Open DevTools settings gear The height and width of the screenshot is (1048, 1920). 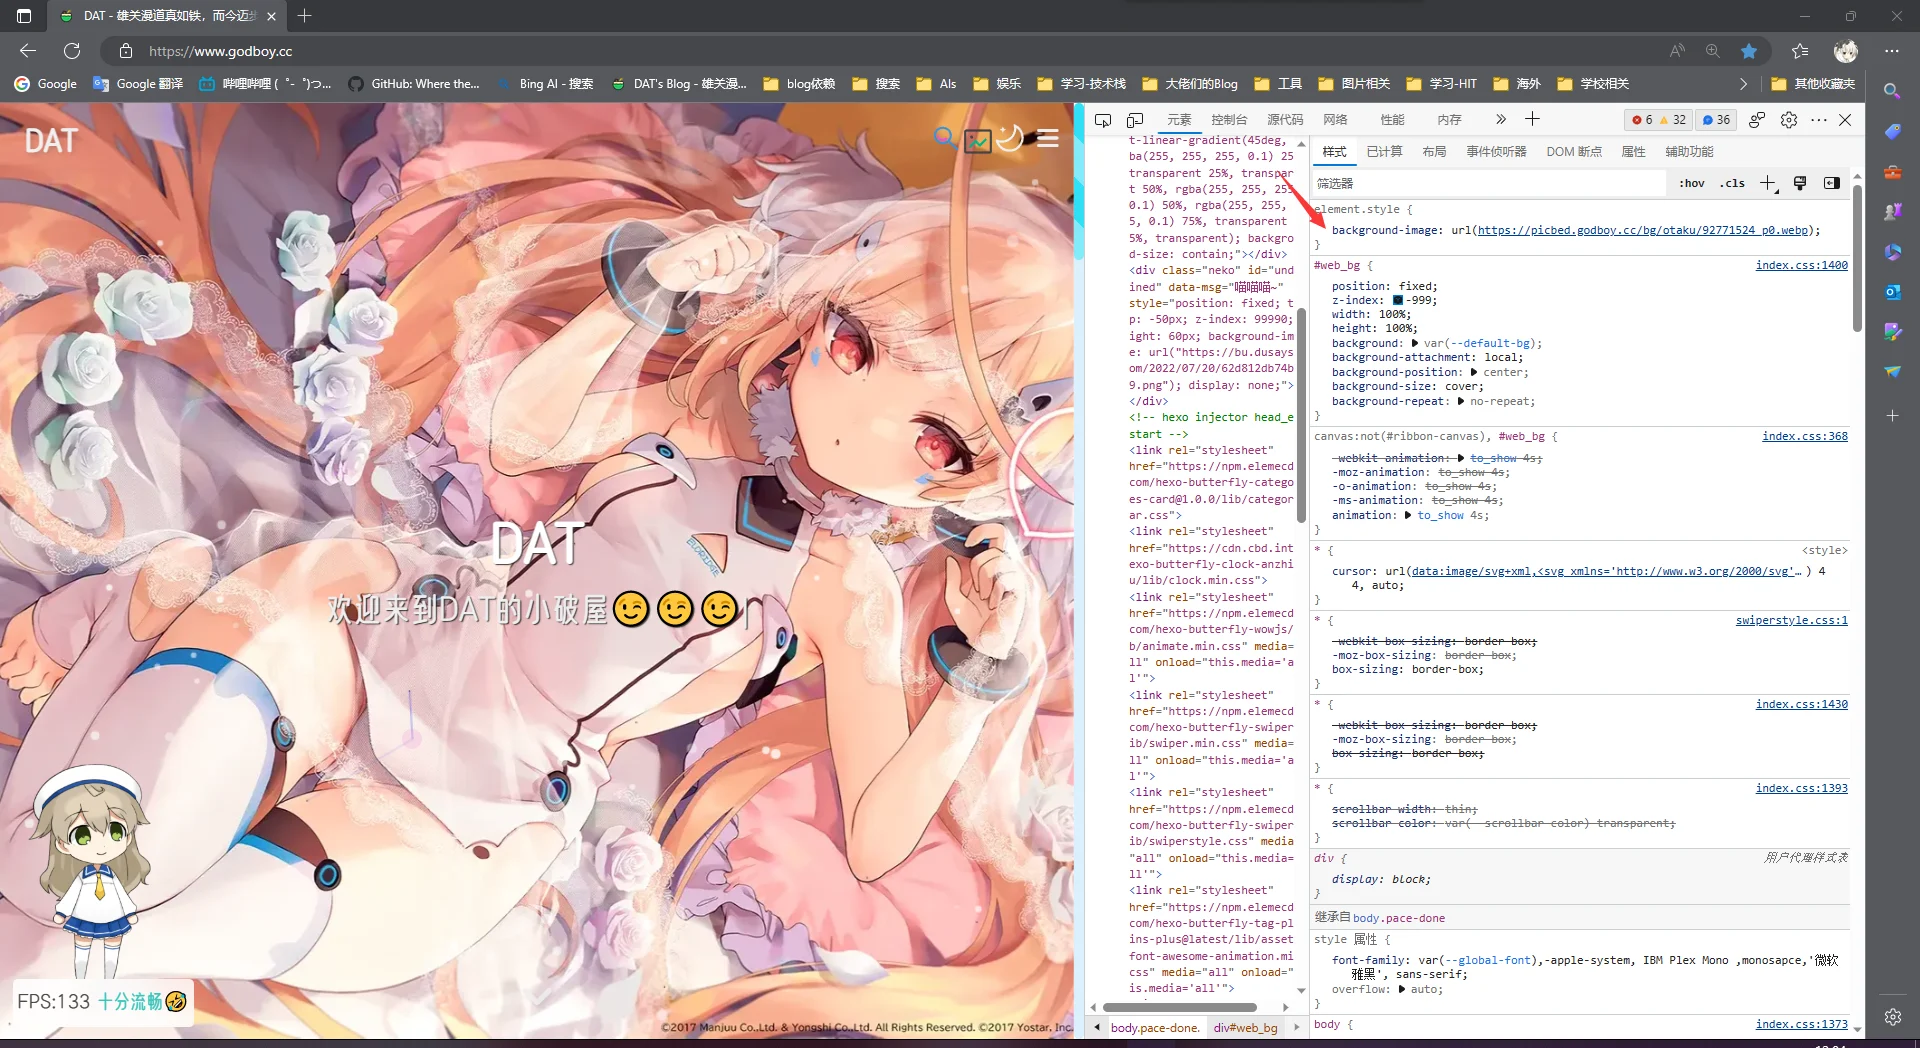(x=1789, y=120)
